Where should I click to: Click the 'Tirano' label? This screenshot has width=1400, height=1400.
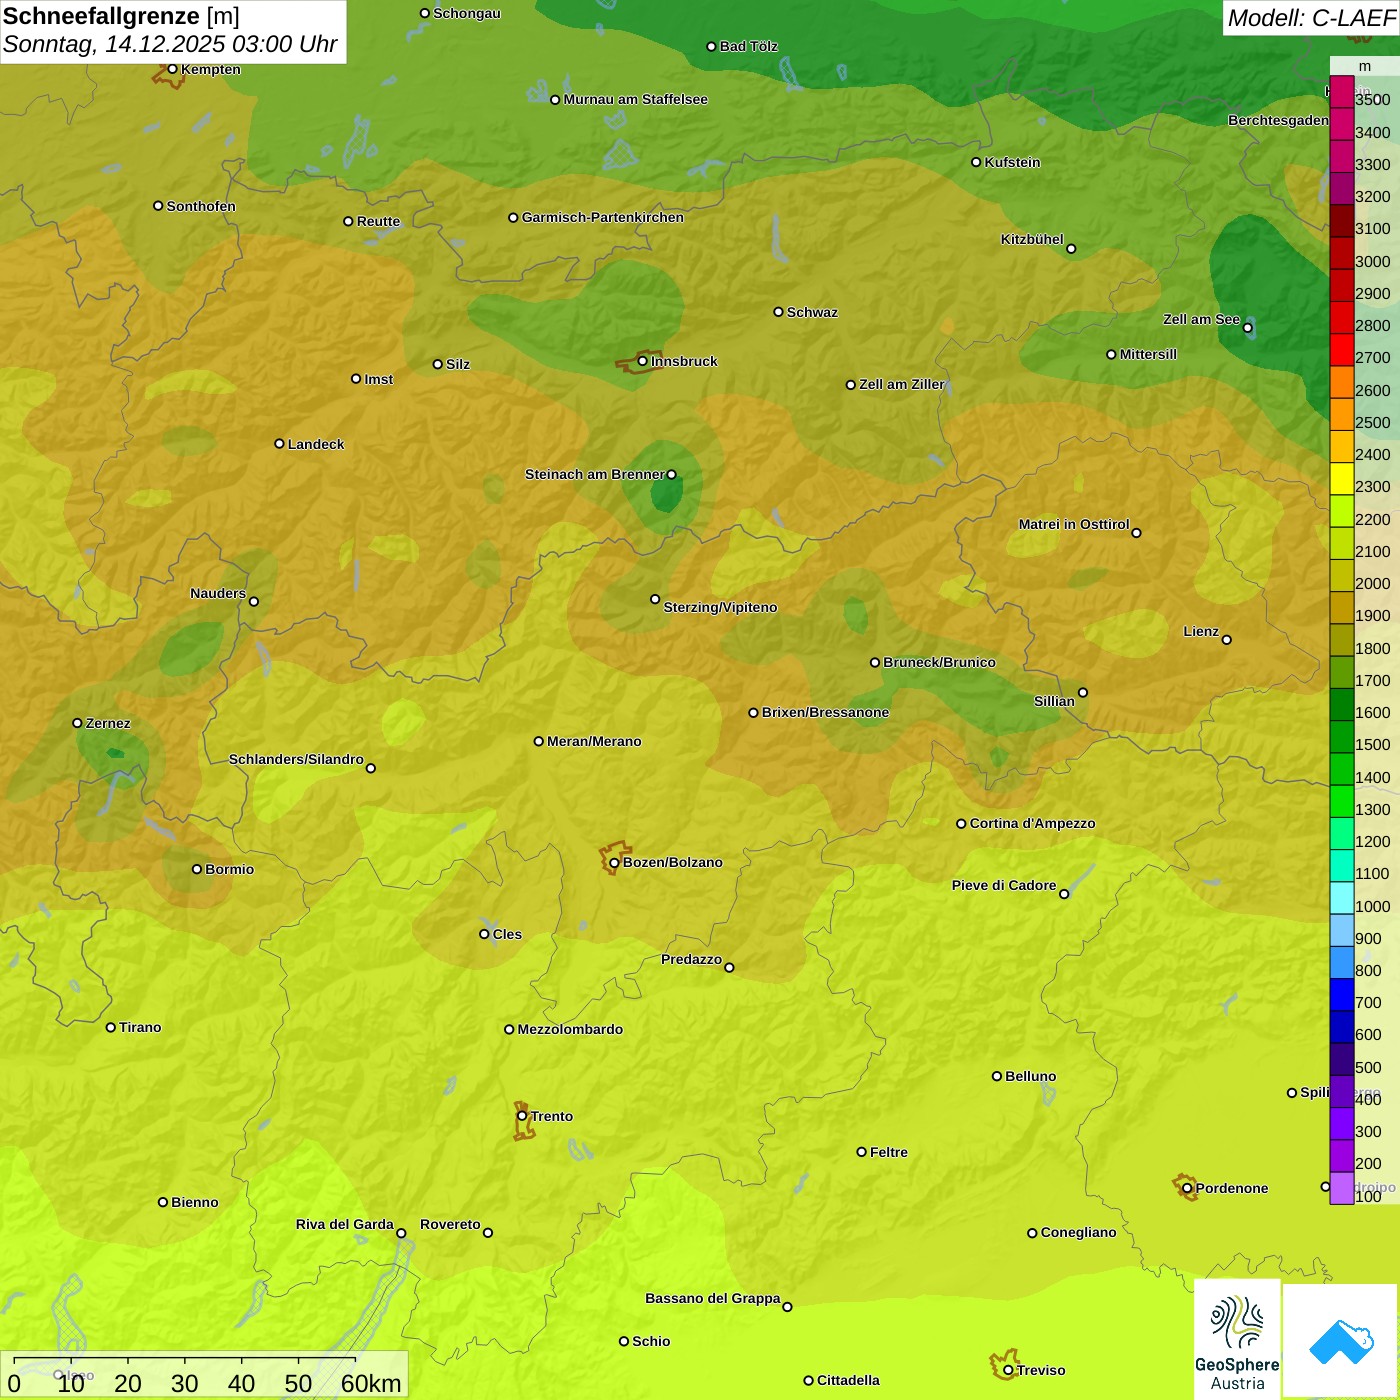pyautogui.click(x=140, y=1027)
